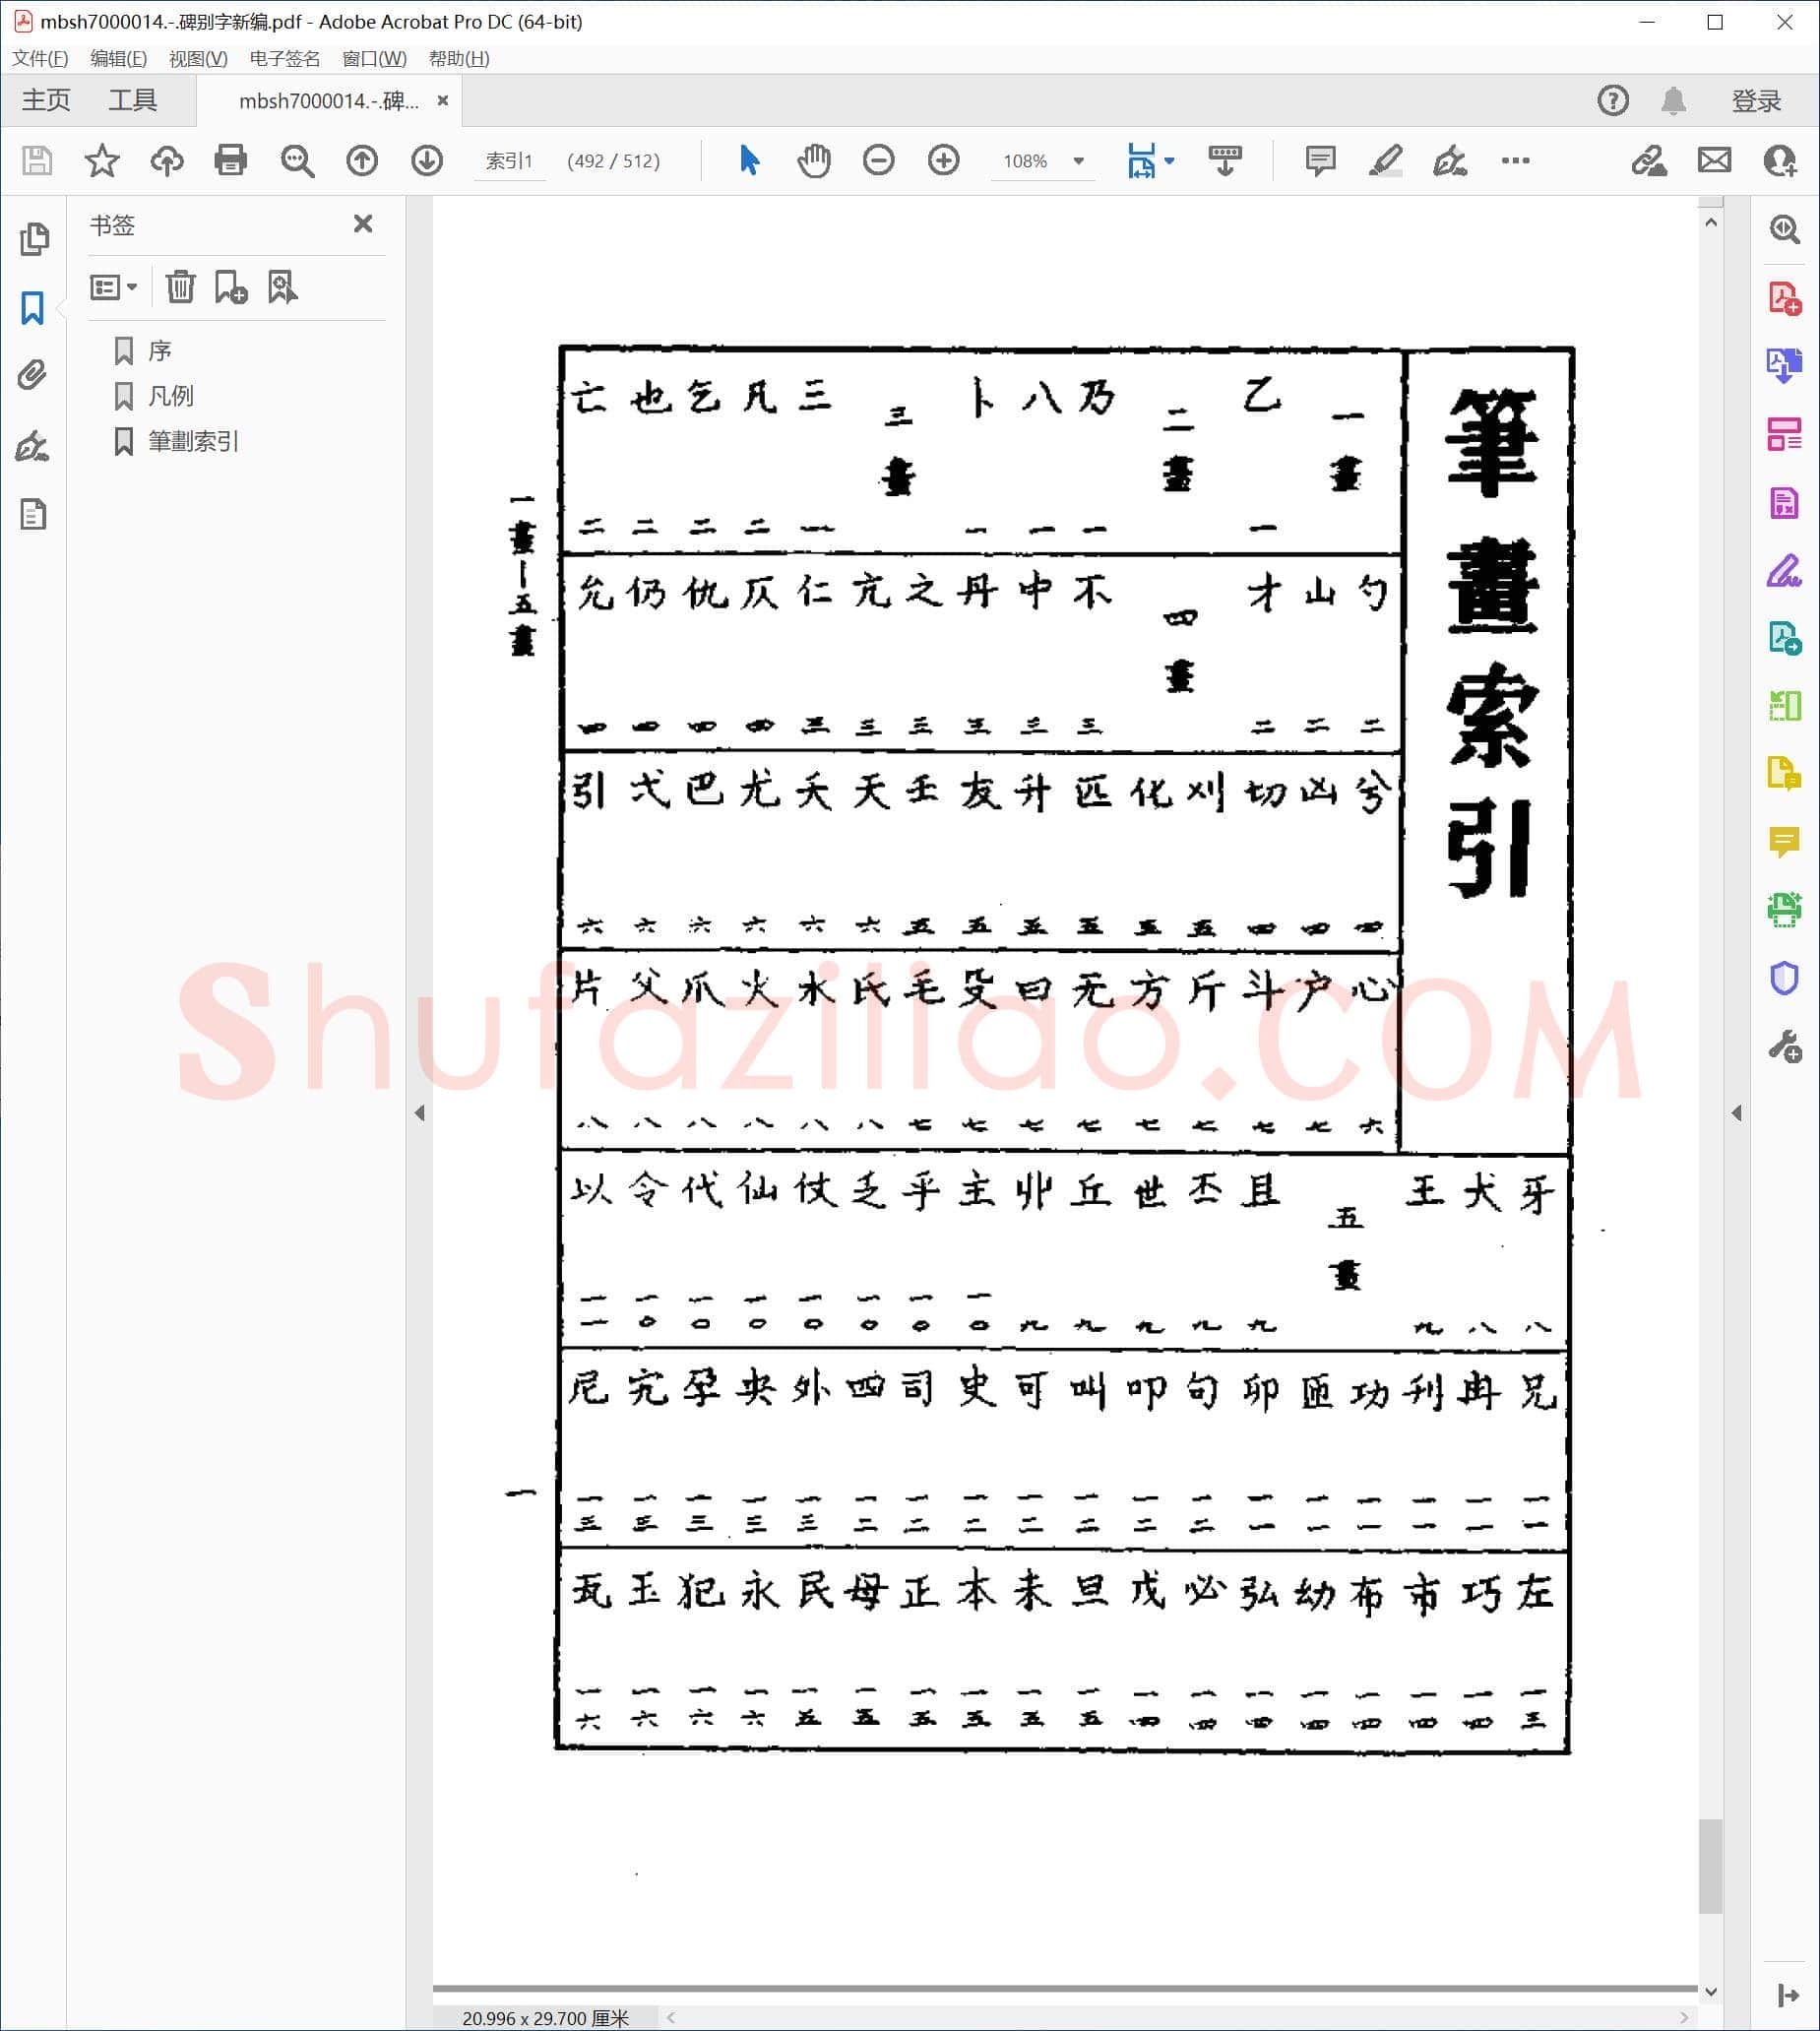
Task: Open the signatures panel icon in the left sidebar
Action: (x=33, y=445)
